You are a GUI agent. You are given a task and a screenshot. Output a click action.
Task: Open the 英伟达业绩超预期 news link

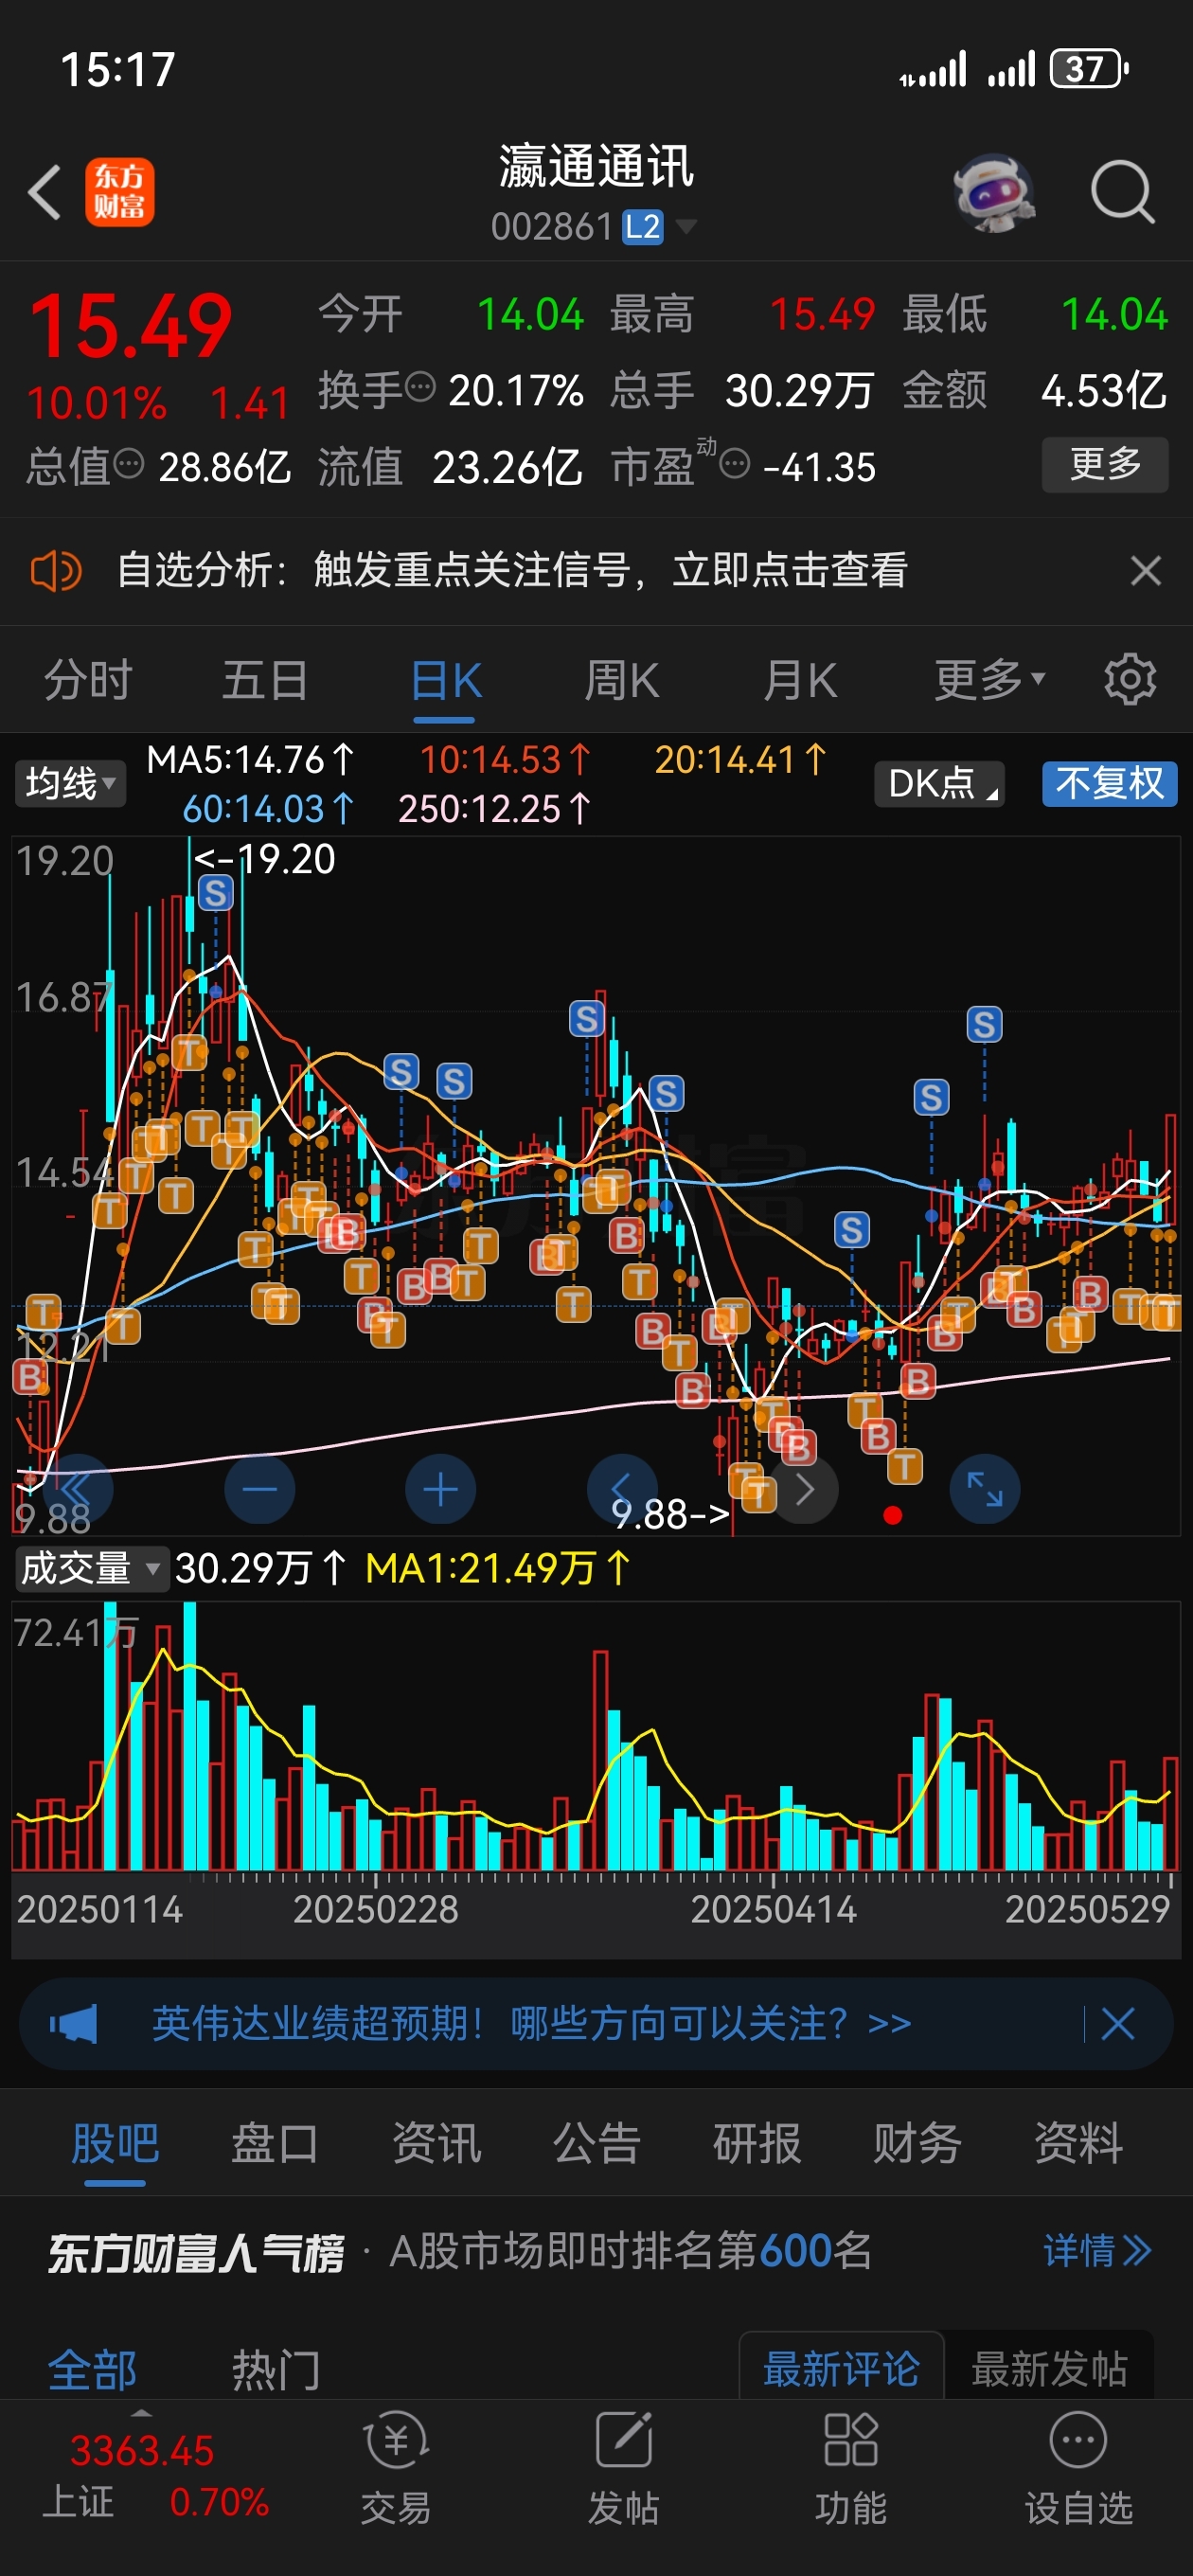click(x=531, y=2024)
